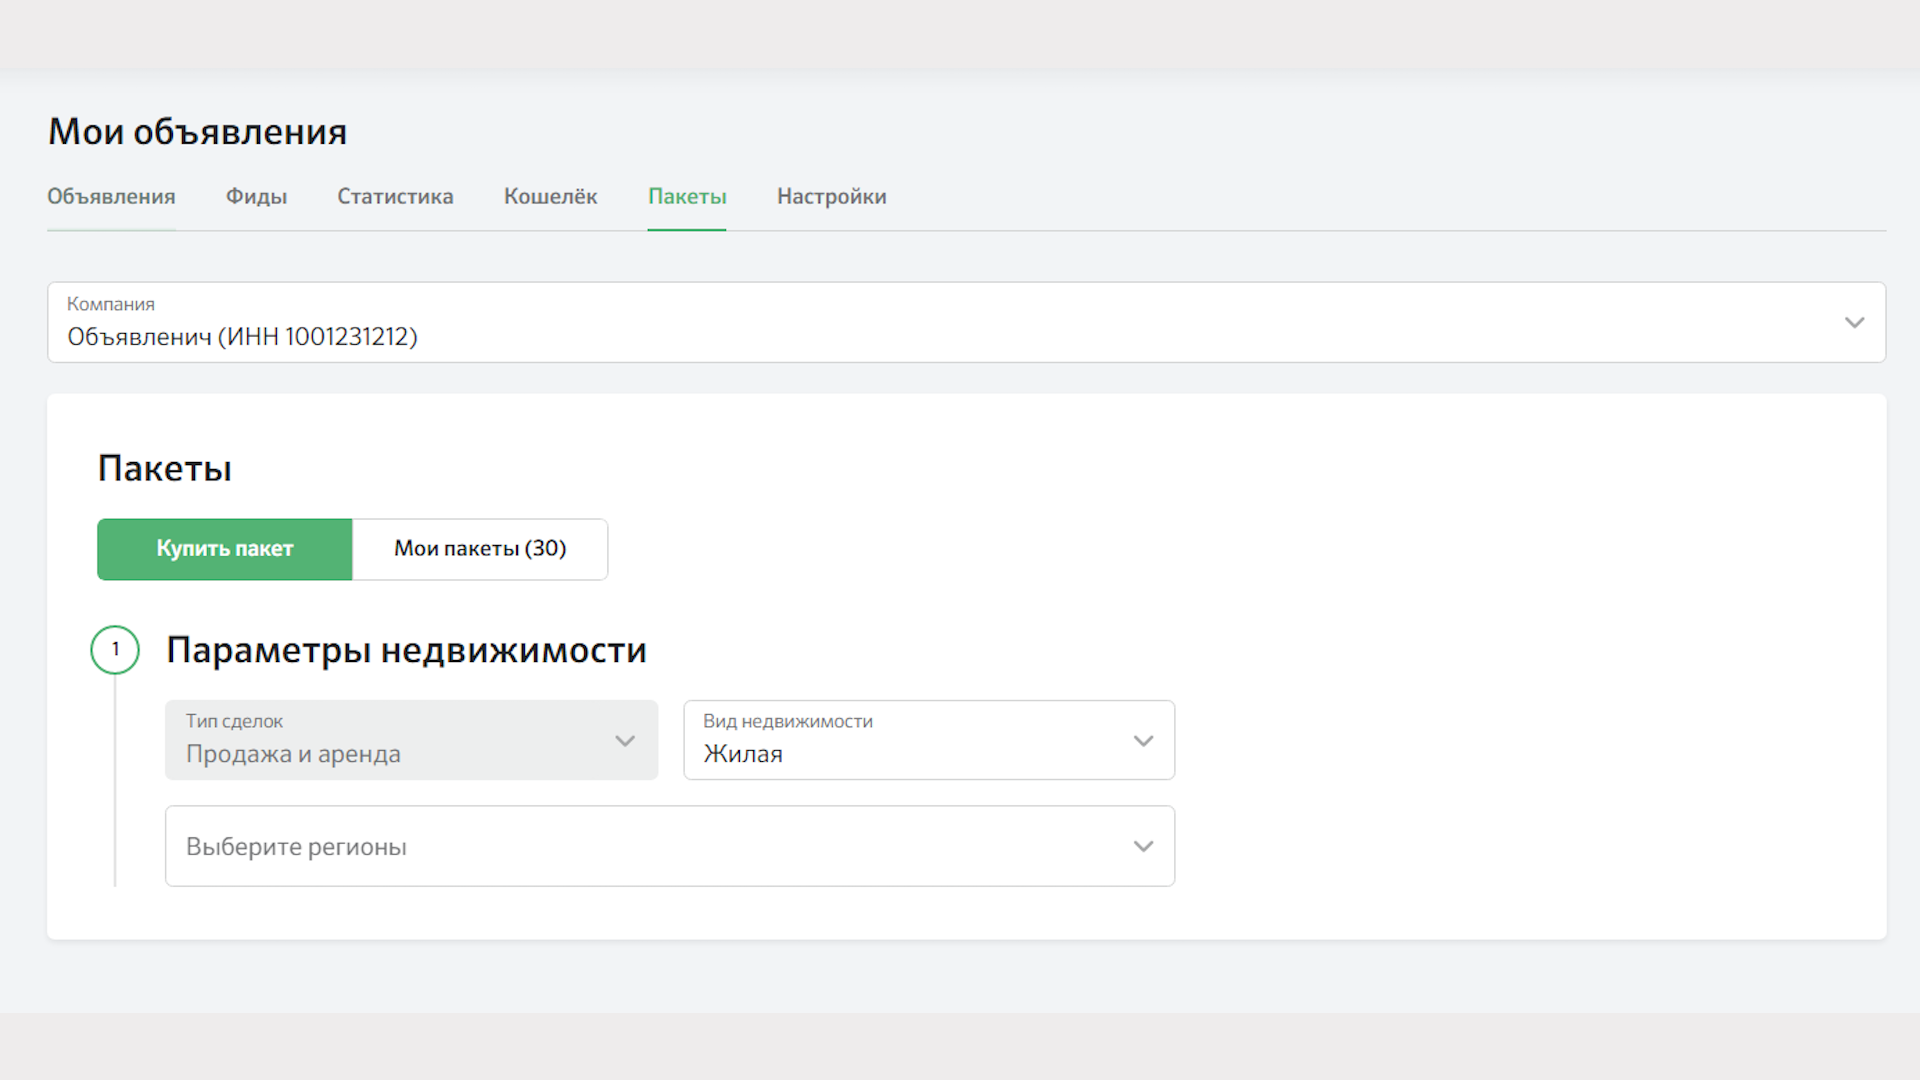Screen dimensions: 1920x1080
Task: Open the Фиды tab
Action: (x=256, y=196)
